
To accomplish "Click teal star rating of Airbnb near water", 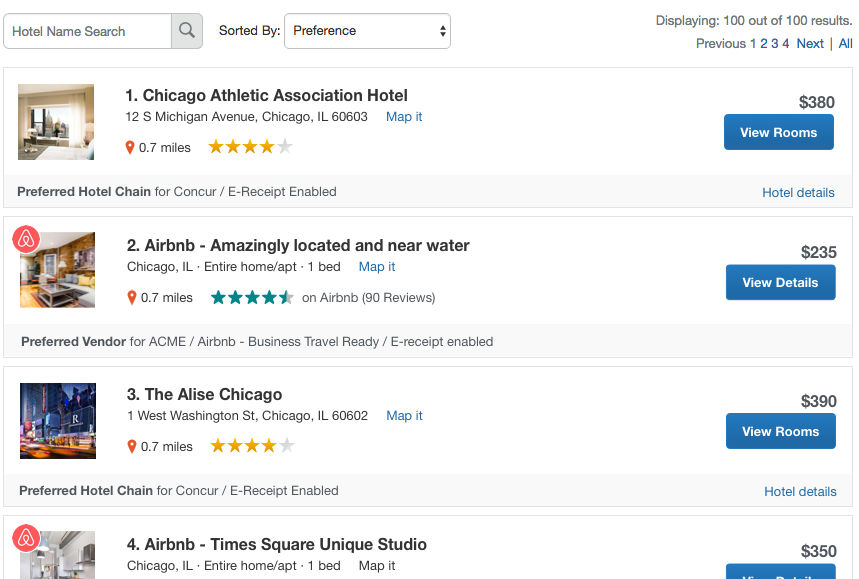I will tap(253, 297).
